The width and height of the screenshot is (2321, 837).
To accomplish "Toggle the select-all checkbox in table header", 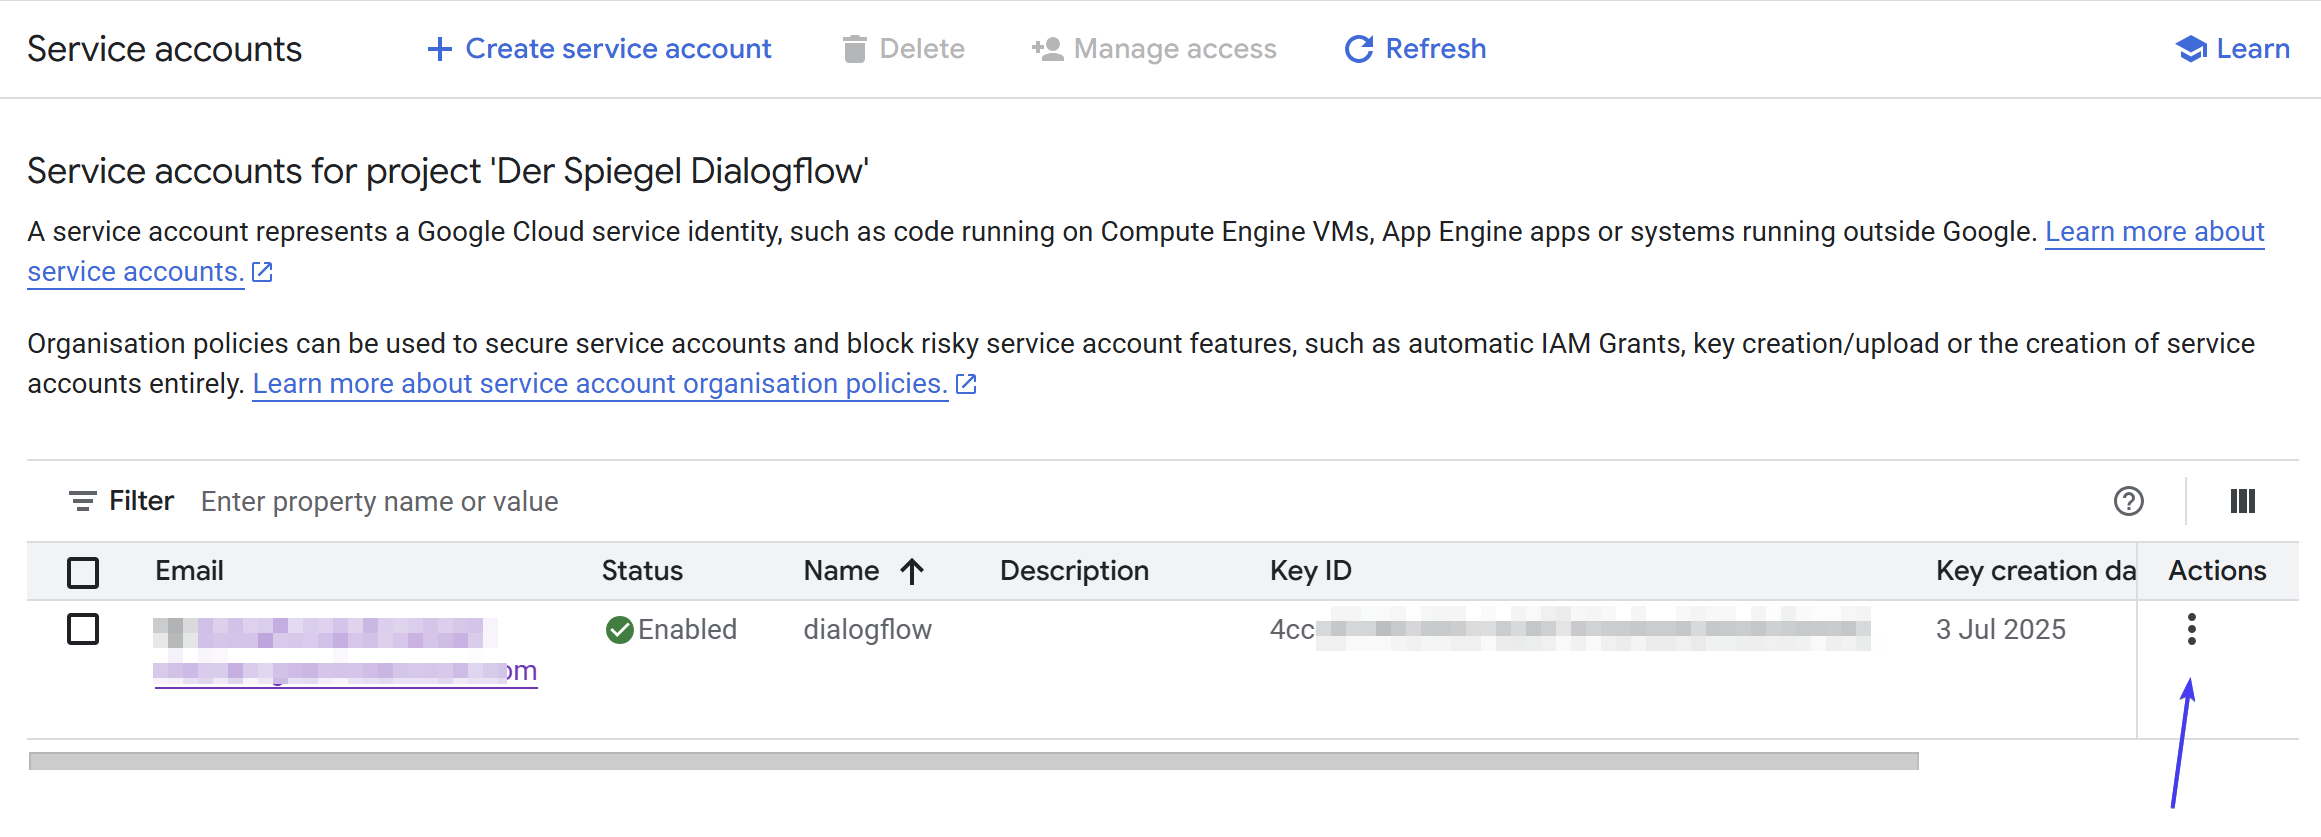I will click(x=83, y=572).
